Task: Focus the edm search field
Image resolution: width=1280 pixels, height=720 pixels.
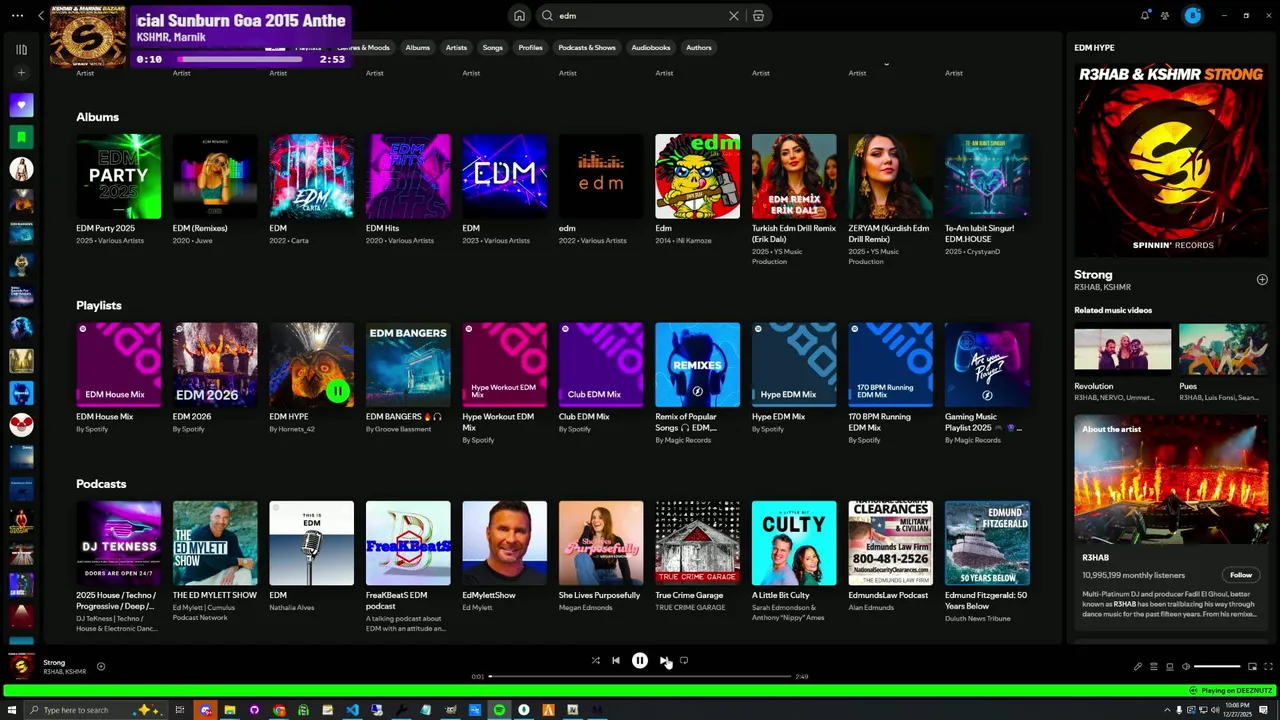Action: pos(640,16)
